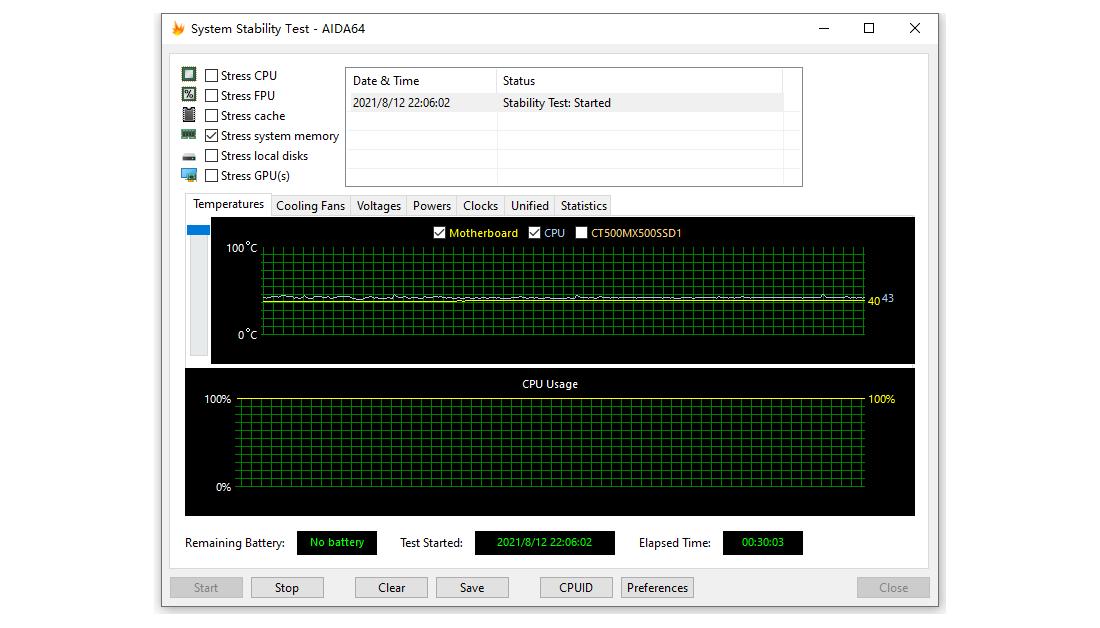
Task: Open the Voltages tab
Action: tap(379, 206)
